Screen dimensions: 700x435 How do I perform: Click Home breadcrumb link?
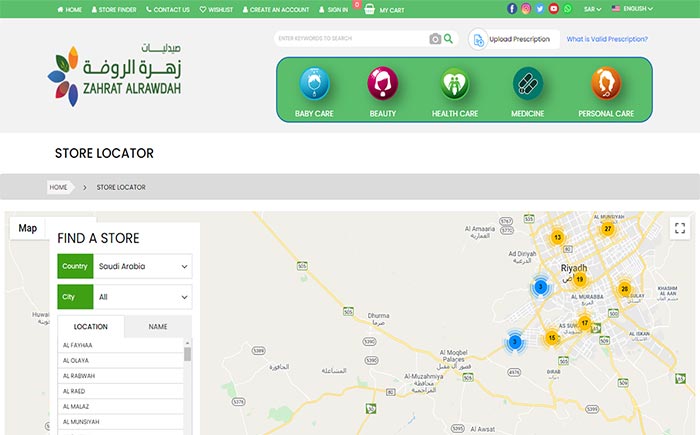(58, 187)
